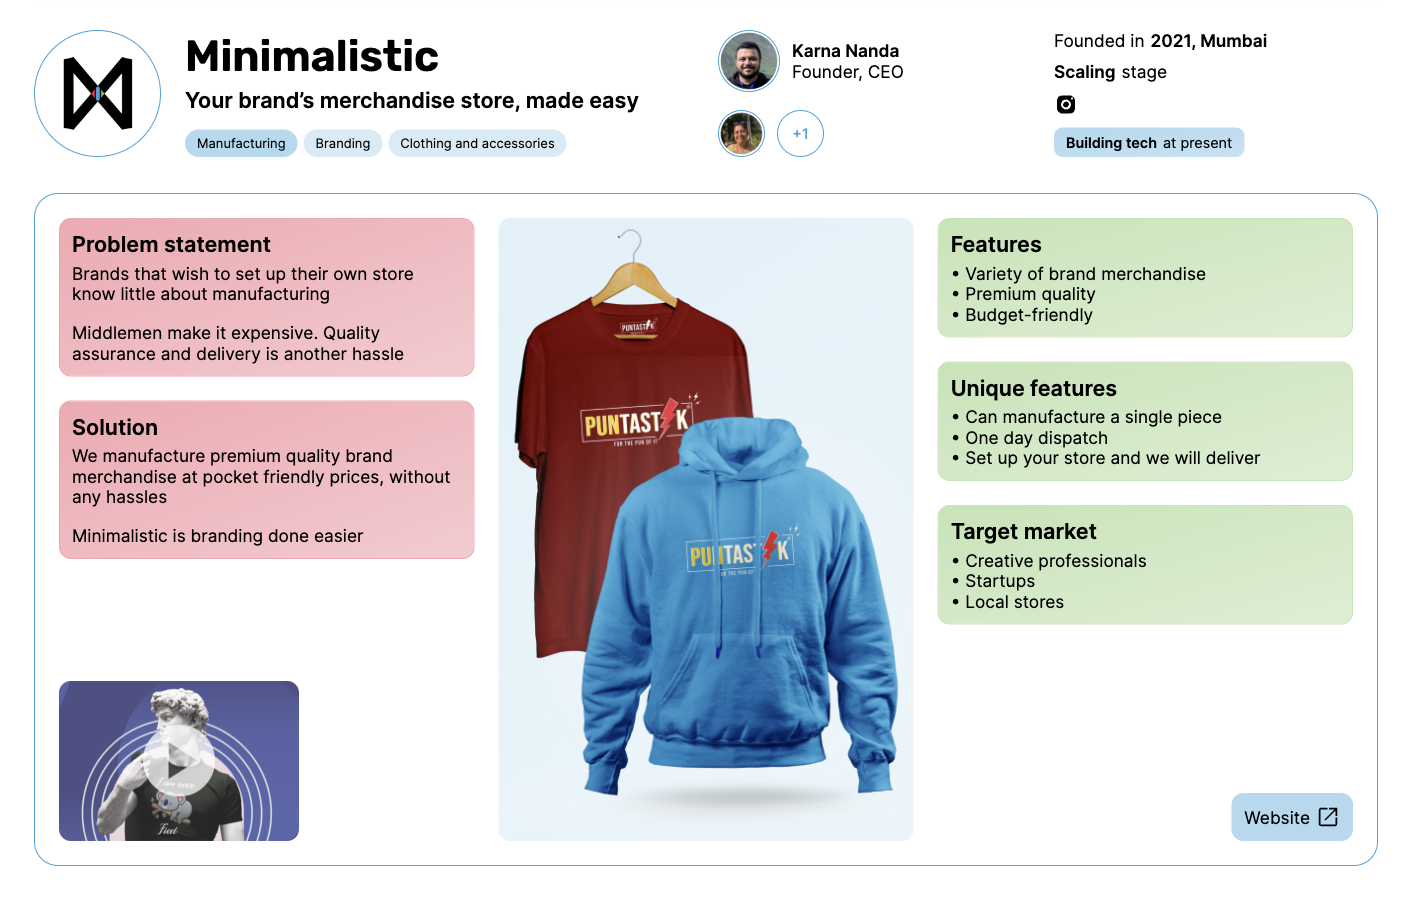Click the Minimalistic logo icon

(x=98, y=93)
